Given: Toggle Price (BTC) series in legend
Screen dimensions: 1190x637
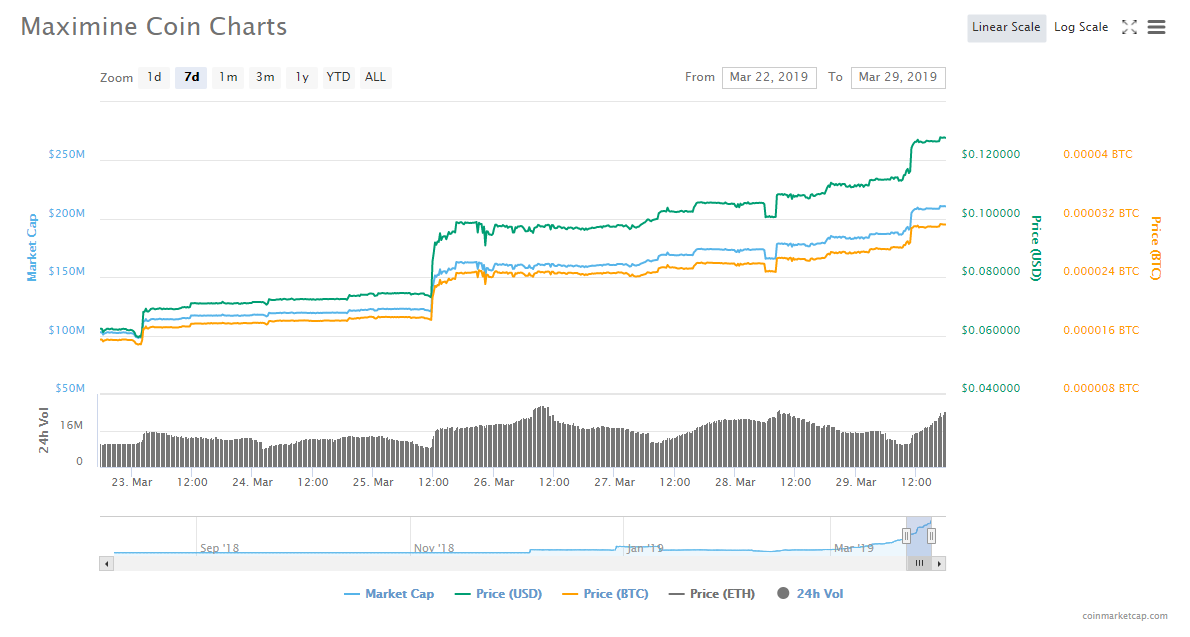Looking at the screenshot, I should point(606,594).
